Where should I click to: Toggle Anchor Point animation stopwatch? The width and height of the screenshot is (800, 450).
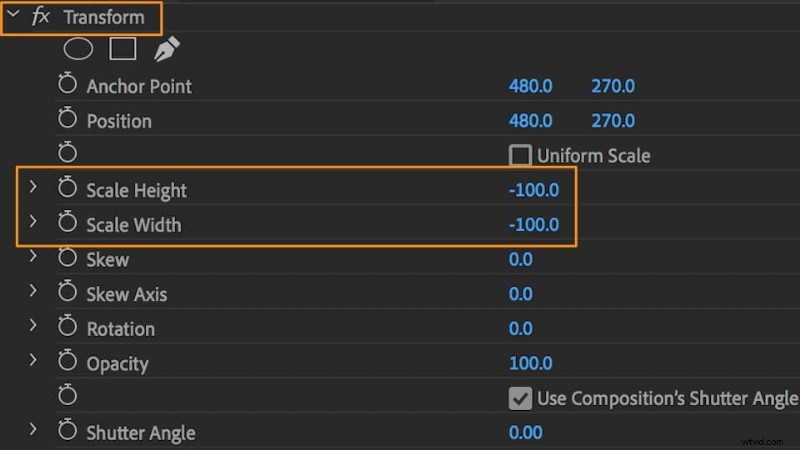pos(67,84)
